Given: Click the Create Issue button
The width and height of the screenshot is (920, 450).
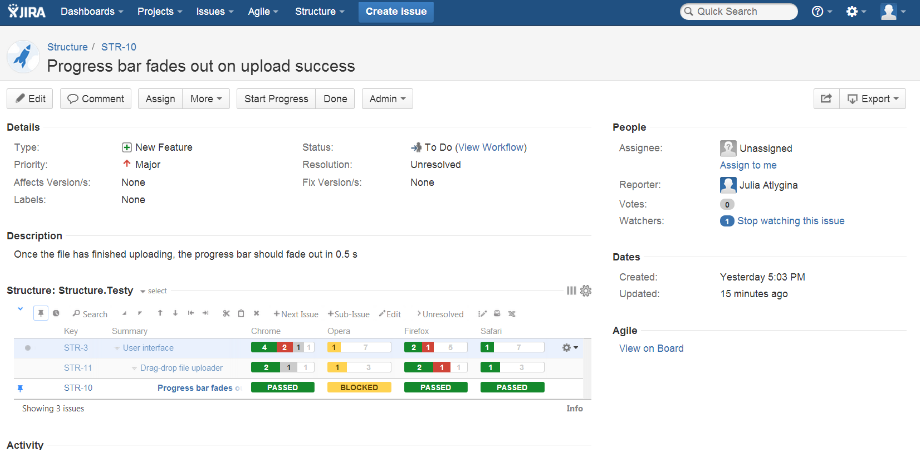Looking at the screenshot, I should point(396,12).
